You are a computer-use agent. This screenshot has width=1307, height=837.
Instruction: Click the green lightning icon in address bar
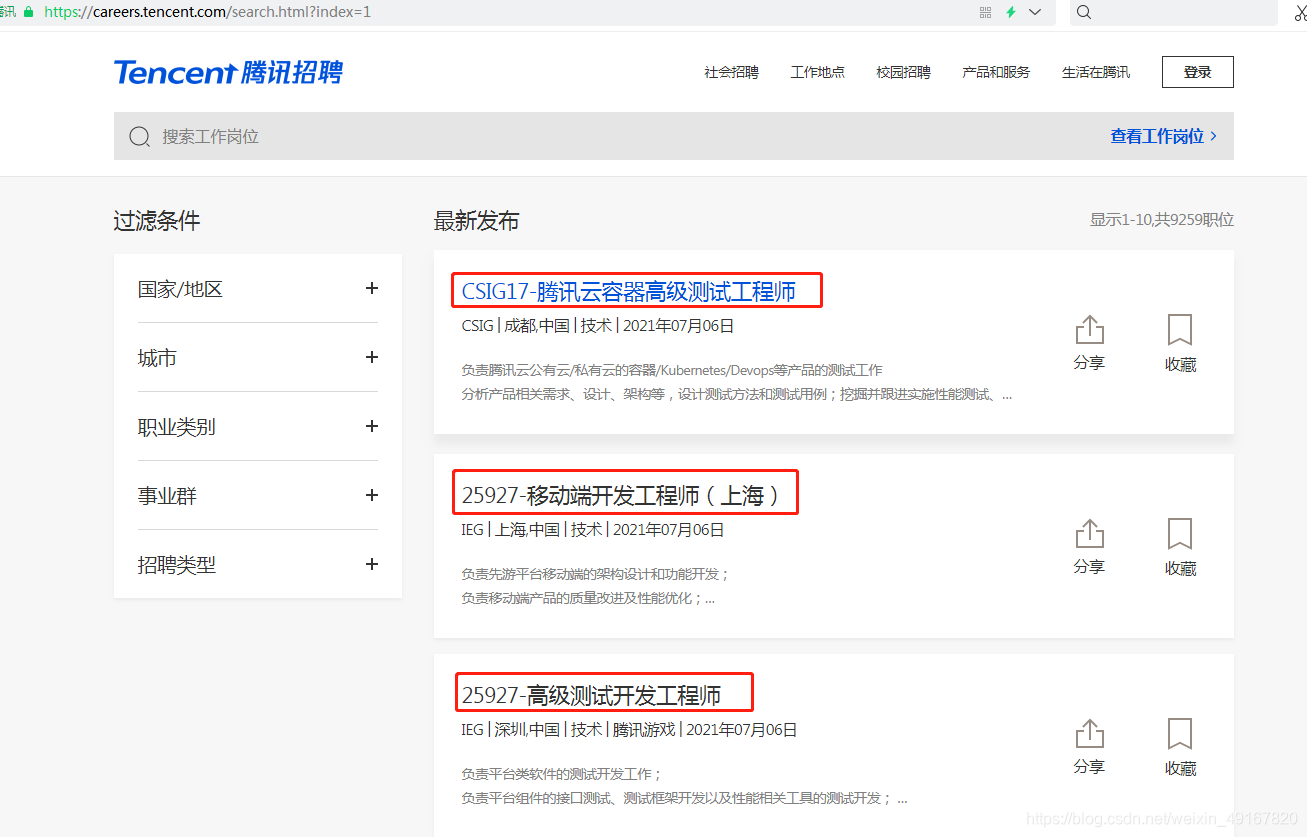(1011, 12)
